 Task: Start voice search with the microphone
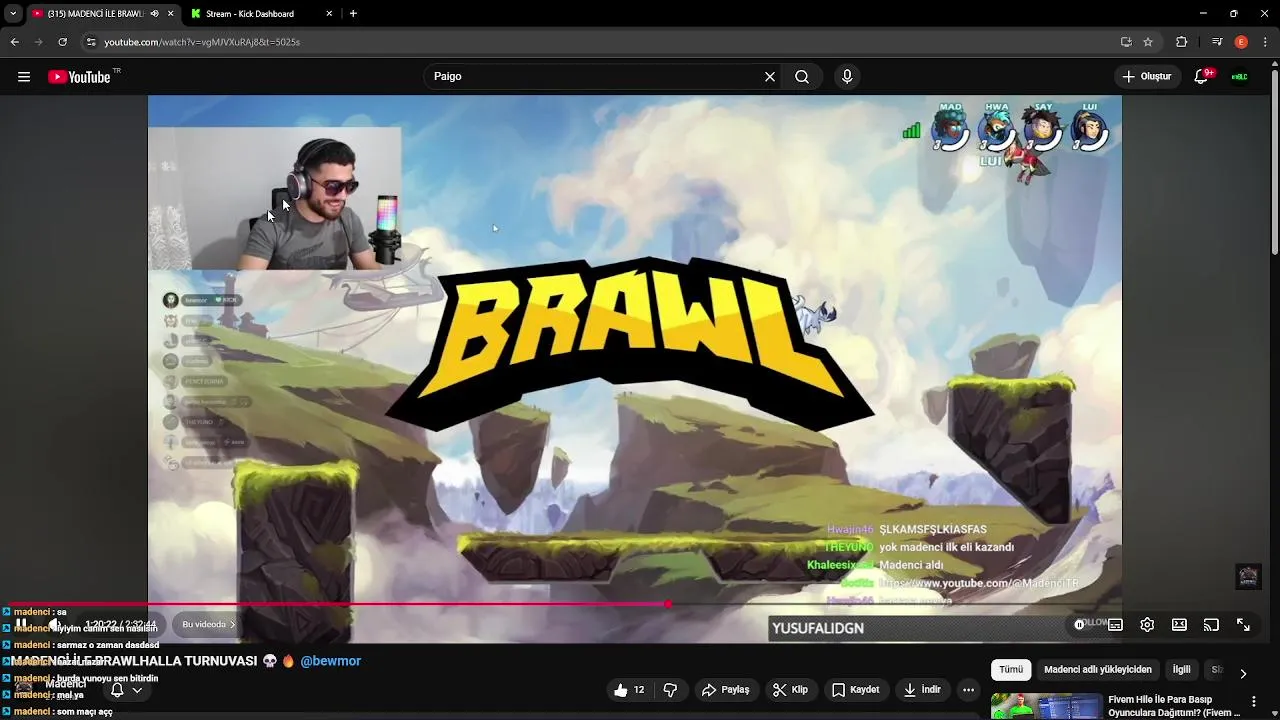click(847, 76)
